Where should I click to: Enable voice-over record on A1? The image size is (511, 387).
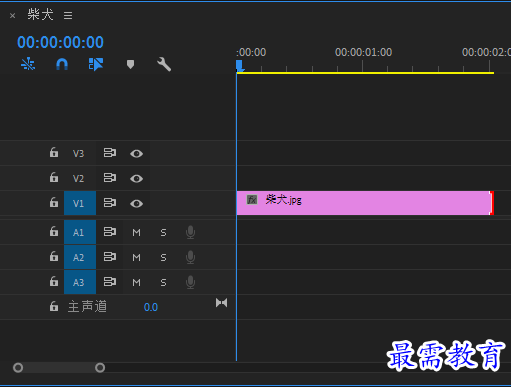click(x=190, y=232)
